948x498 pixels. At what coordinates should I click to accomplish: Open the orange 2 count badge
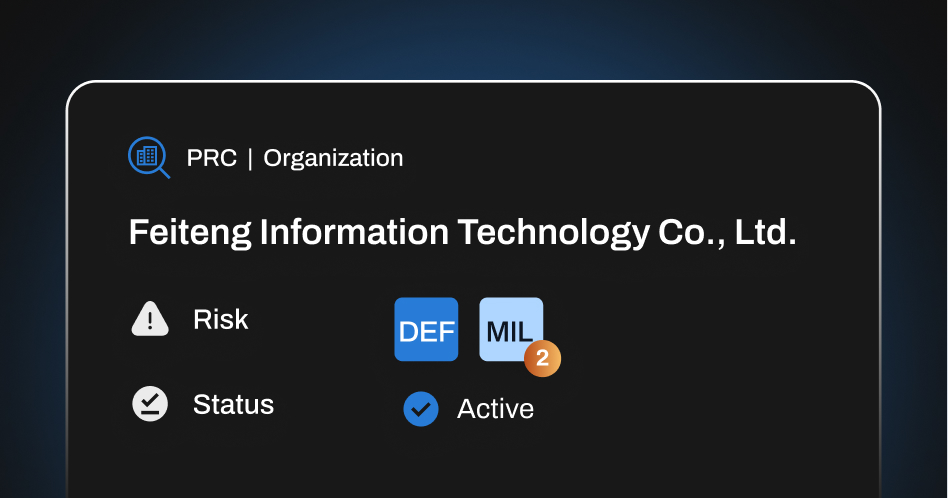click(542, 358)
